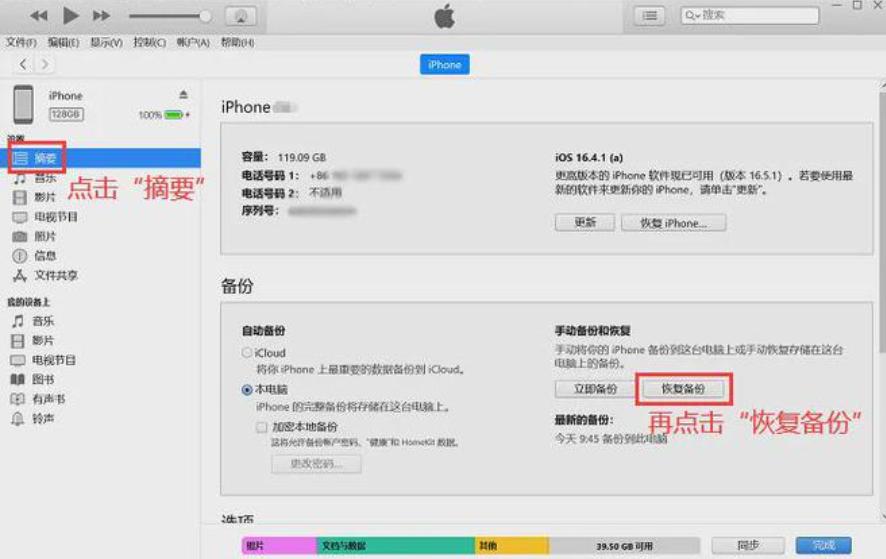Image resolution: width=886 pixels, height=559 pixels.
Task: Select 照片 in the sidebar
Action: 45,236
